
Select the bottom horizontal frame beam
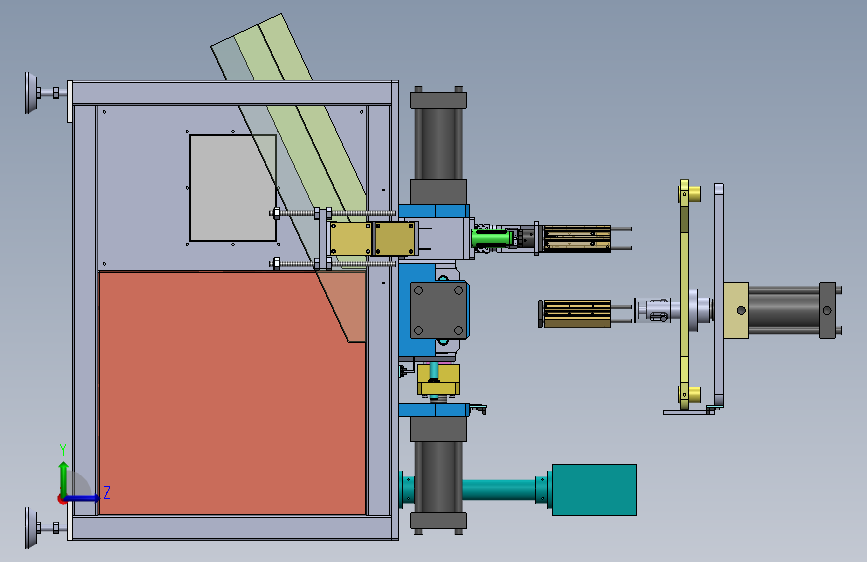(233, 528)
